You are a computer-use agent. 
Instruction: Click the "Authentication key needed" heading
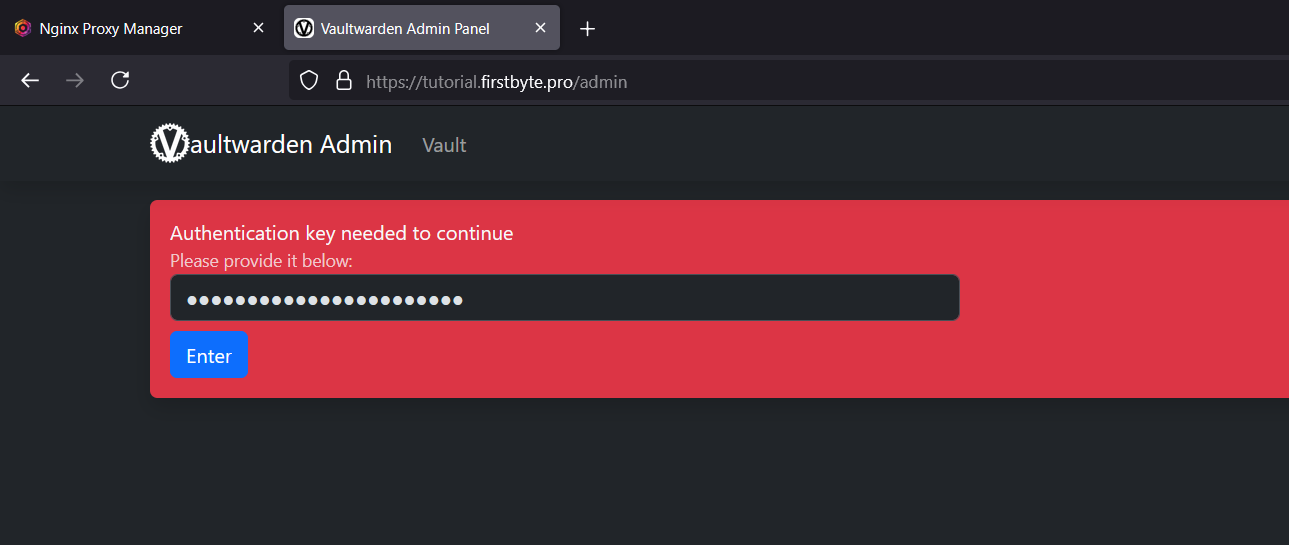tap(341, 233)
